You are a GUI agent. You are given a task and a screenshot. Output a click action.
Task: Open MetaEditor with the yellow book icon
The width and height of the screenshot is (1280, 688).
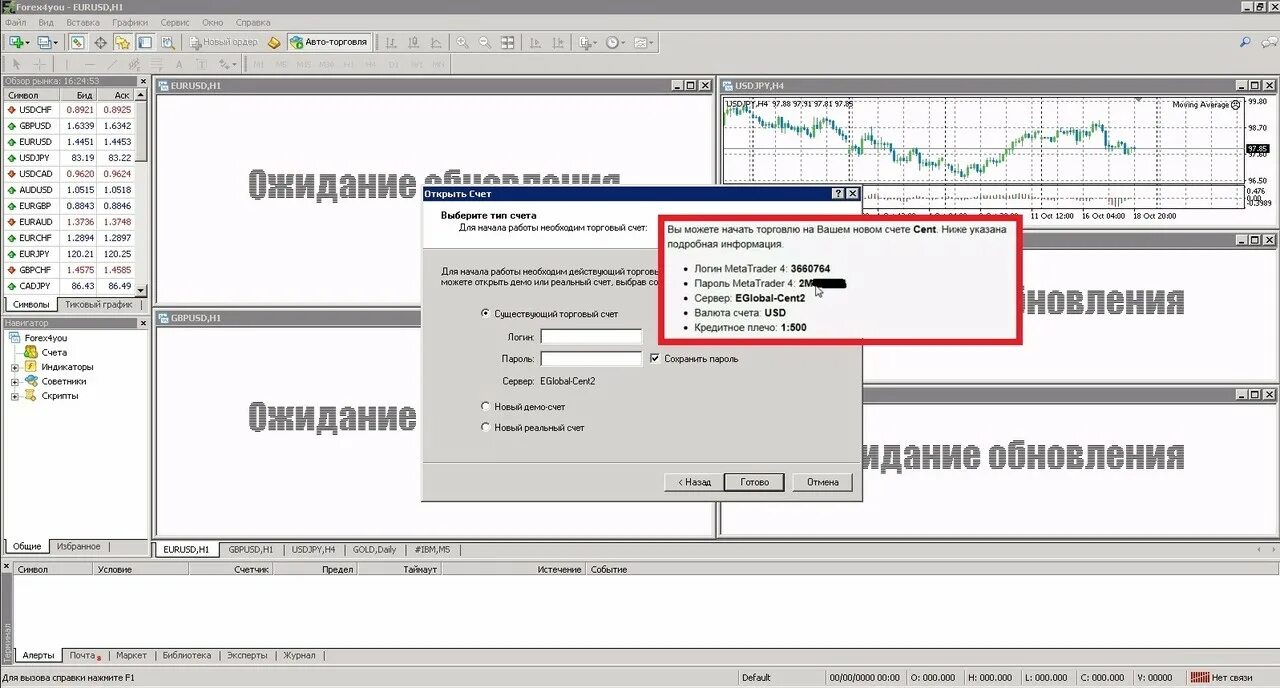pyautogui.click(x=273, y=42)
